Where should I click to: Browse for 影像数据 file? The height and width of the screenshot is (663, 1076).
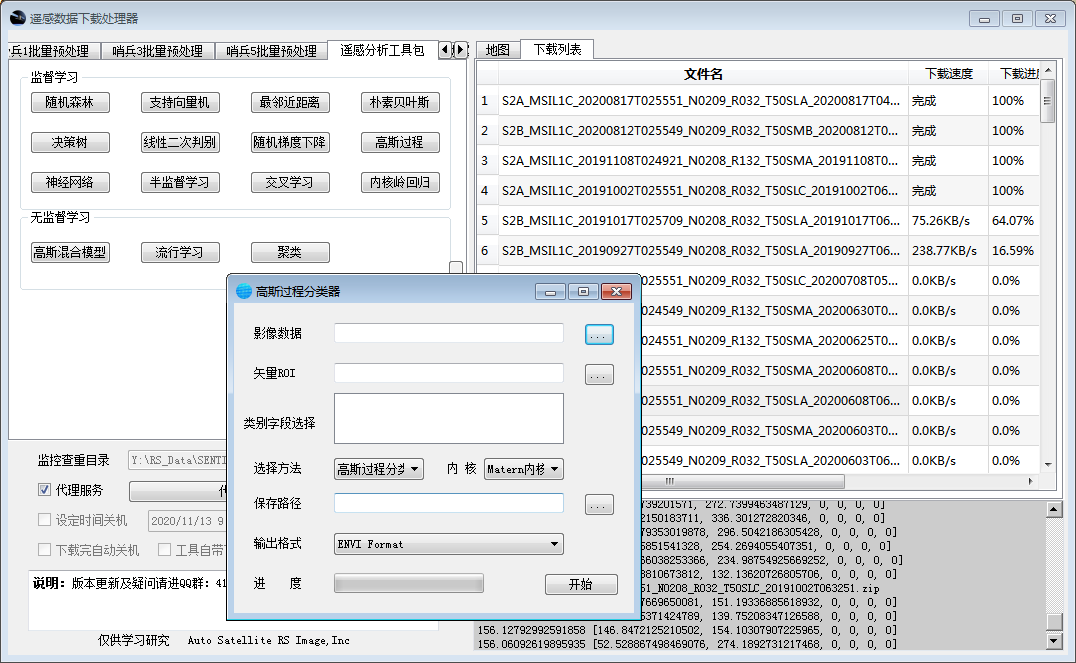click(x=599, y=335)
